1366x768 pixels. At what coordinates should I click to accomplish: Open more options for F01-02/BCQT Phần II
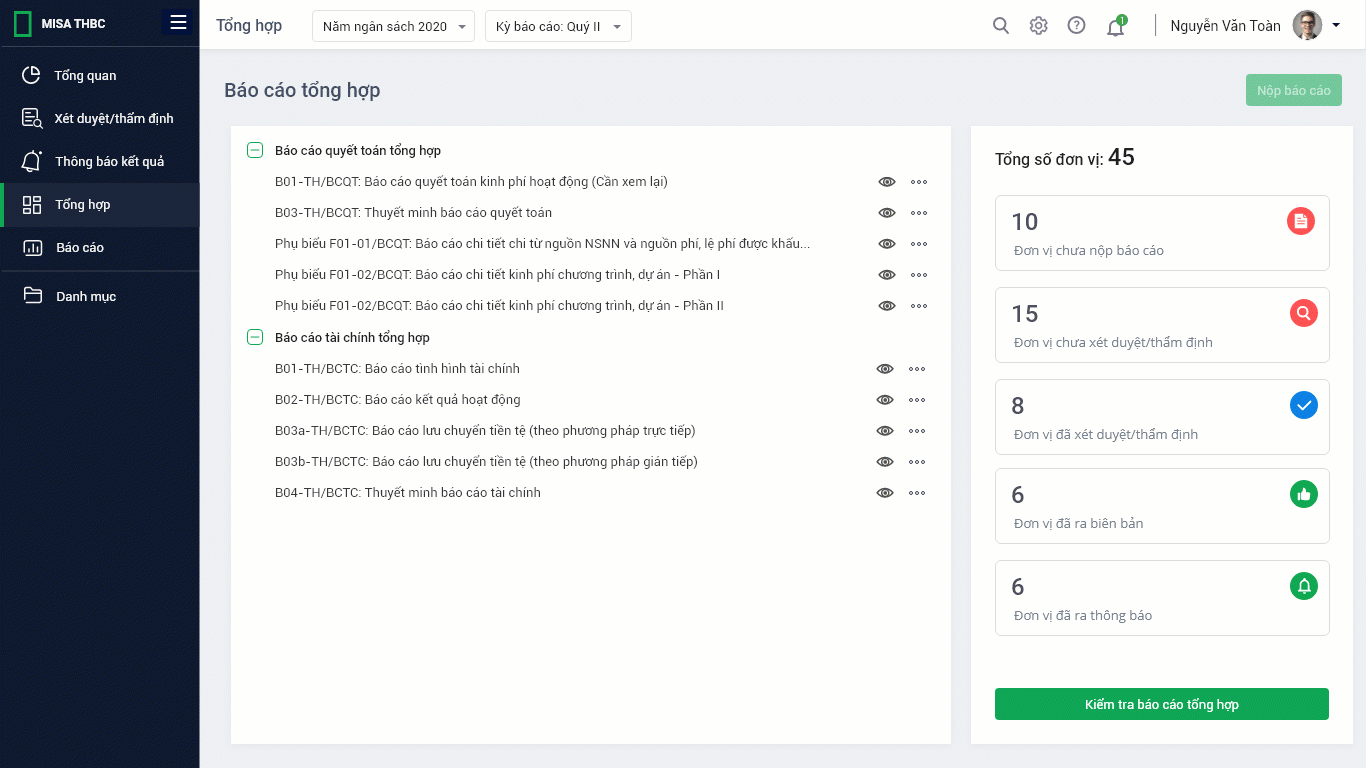click(x=919, y=306)
